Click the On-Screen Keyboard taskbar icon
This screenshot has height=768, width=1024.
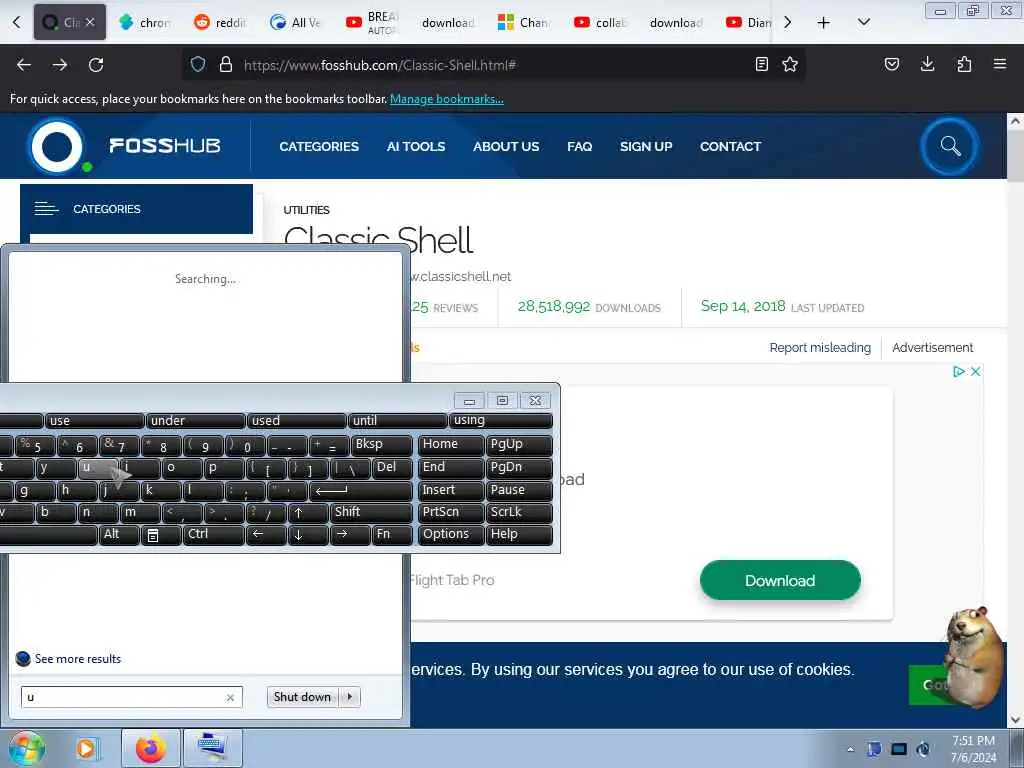click(x=213, y=748)
